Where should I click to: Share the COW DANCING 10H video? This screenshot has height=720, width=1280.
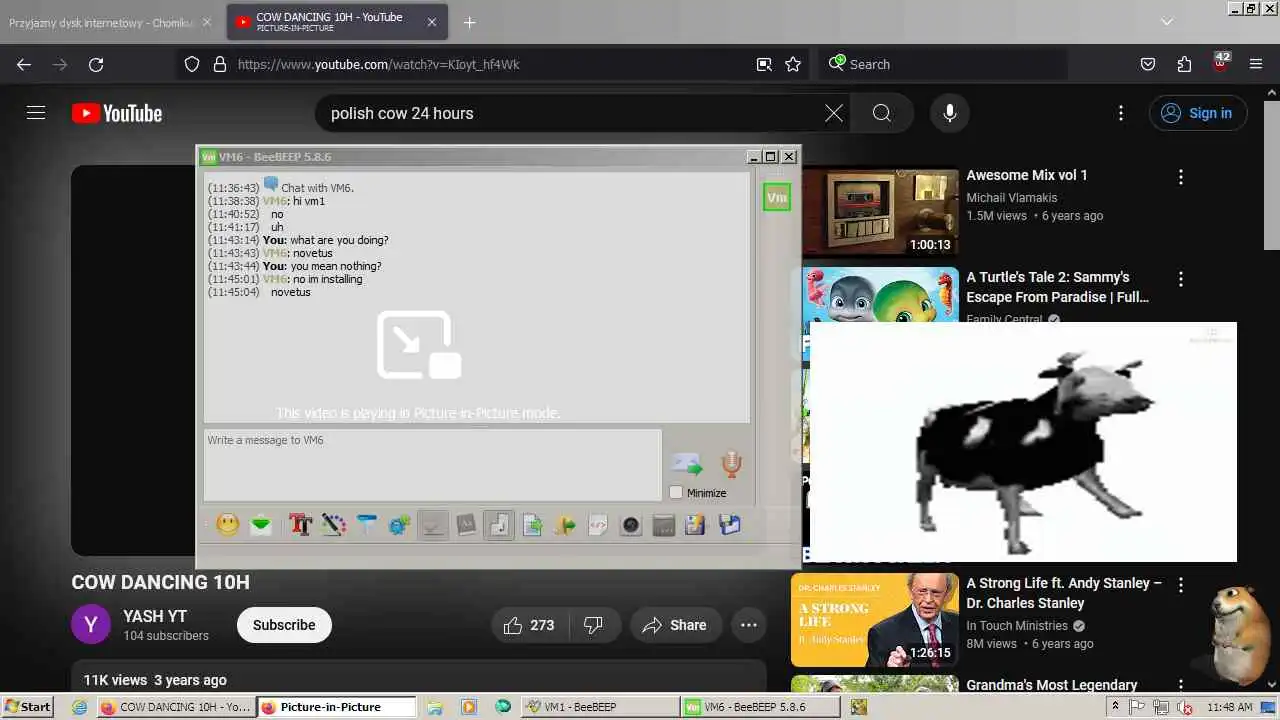[675, 625]
